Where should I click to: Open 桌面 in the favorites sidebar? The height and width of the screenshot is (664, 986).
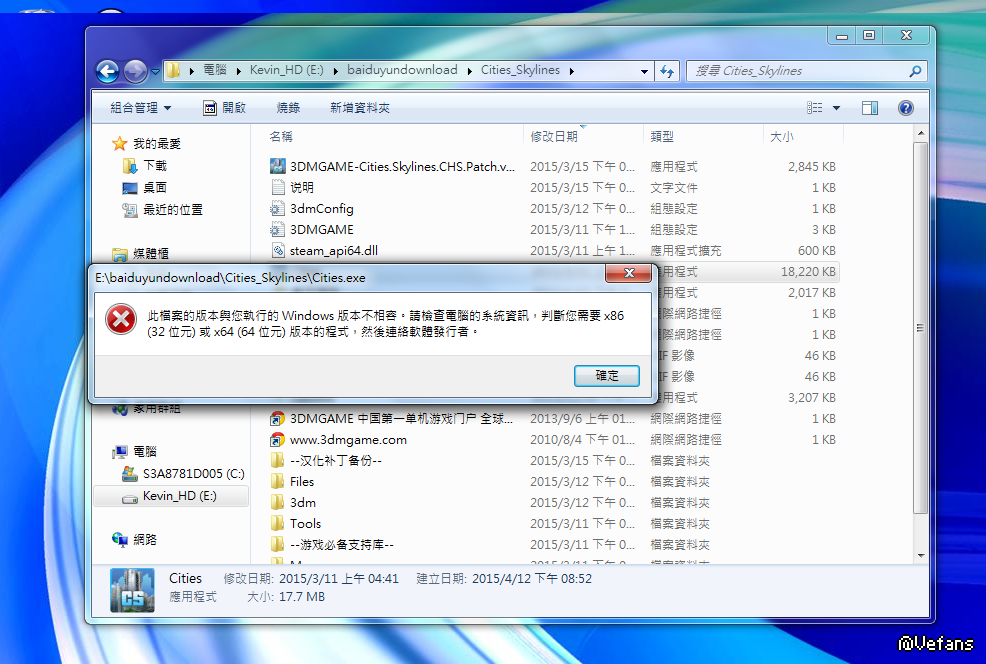155,187
